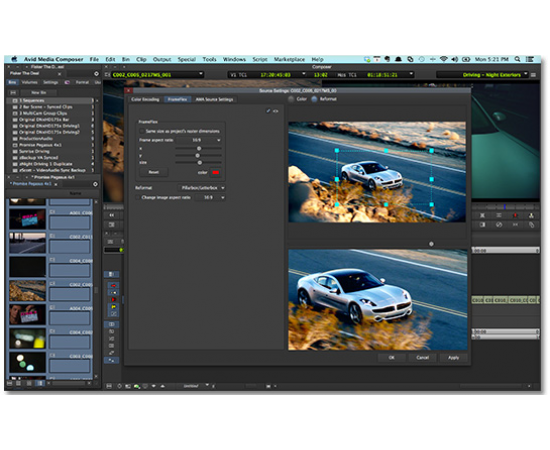Switch to Volumes tab in project window
The image size is (550, 450).
[29, 82]
